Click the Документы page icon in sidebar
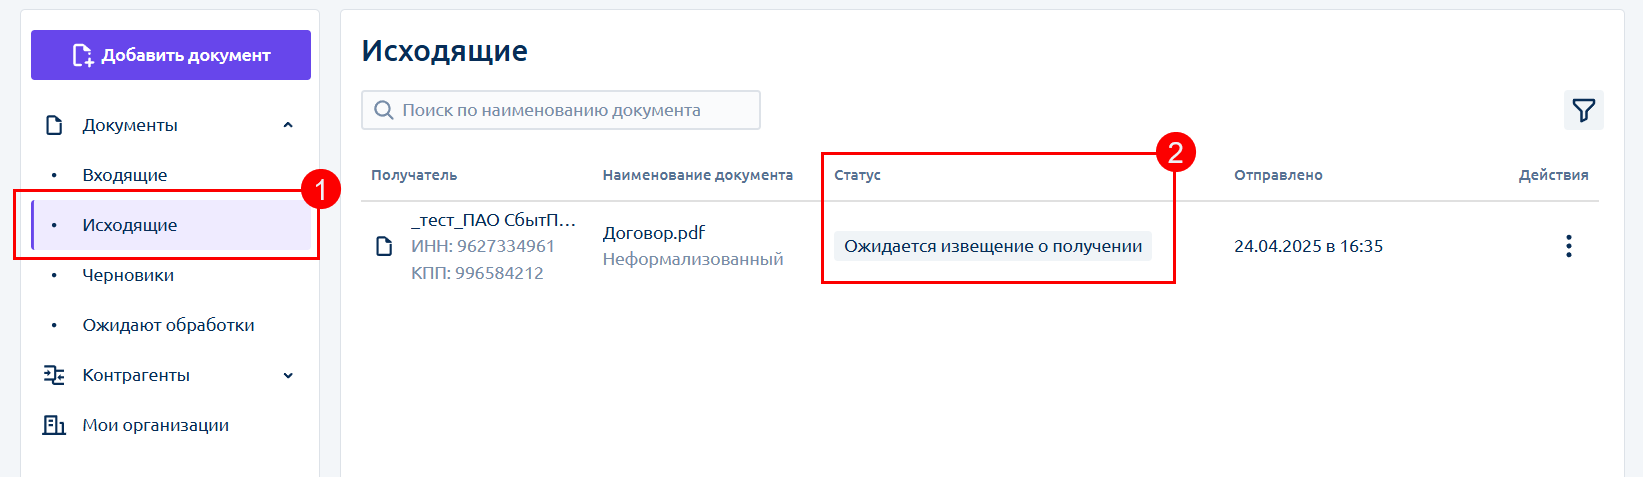 coord(55,125)
